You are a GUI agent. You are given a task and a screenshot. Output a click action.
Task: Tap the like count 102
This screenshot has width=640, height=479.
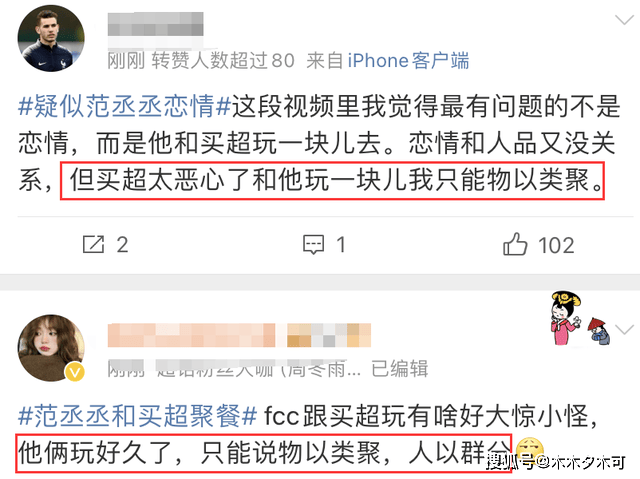pos(556,245)
